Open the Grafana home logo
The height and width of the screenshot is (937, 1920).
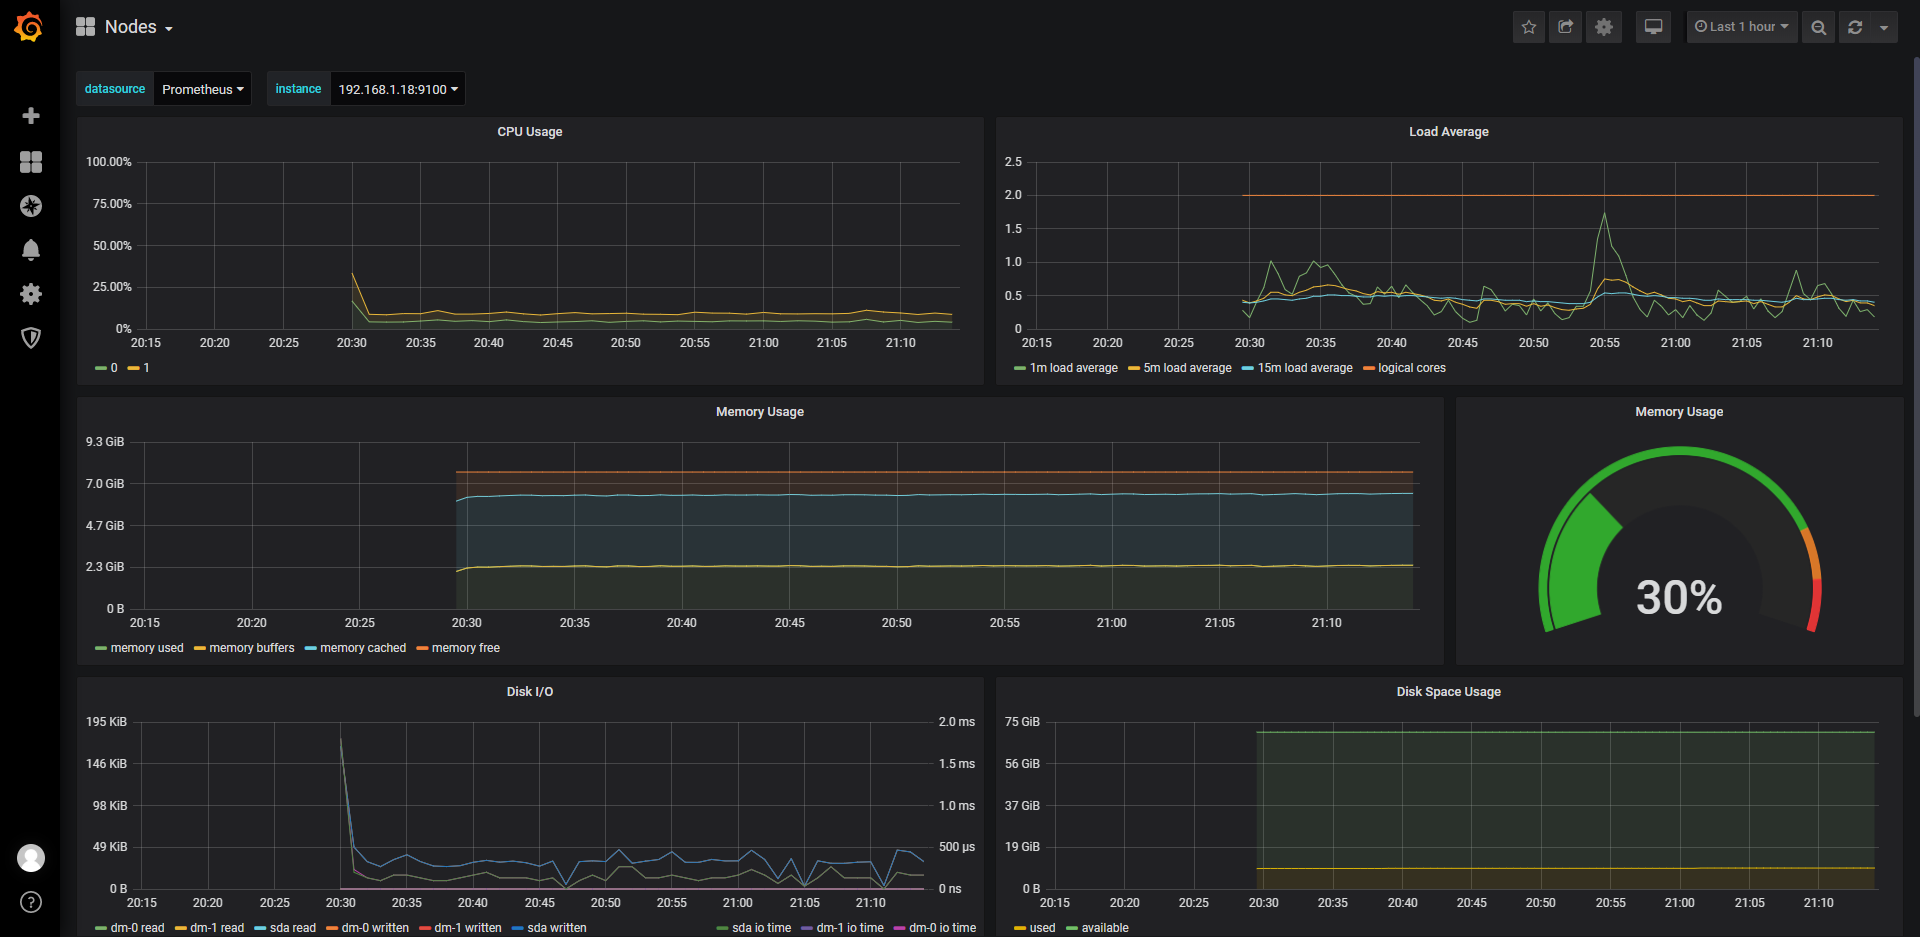click(29, 27)
